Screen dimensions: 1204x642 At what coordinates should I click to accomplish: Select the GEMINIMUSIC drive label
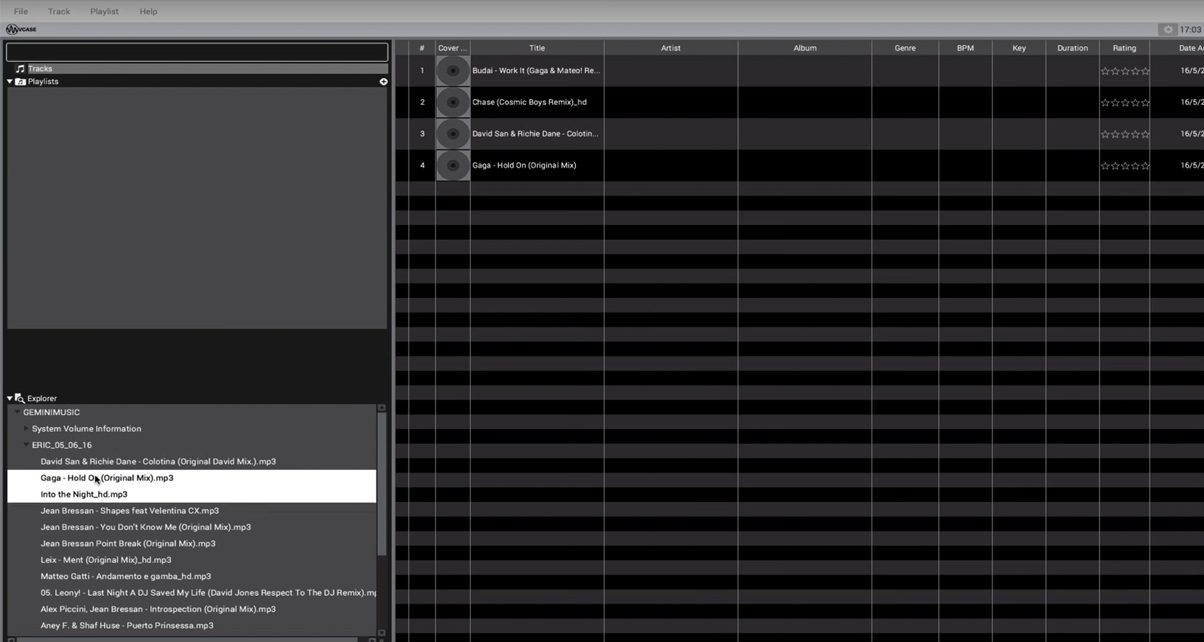[52, 412]
